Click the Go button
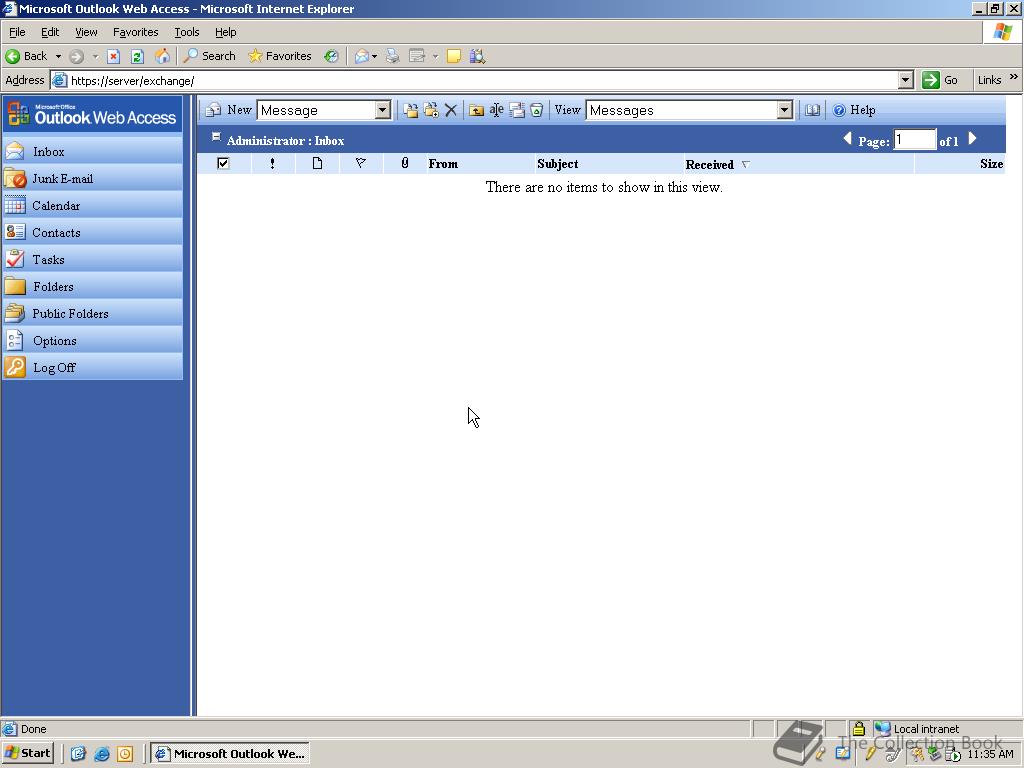The width and height of the screenshot is (1024, 768). point(940,80)
